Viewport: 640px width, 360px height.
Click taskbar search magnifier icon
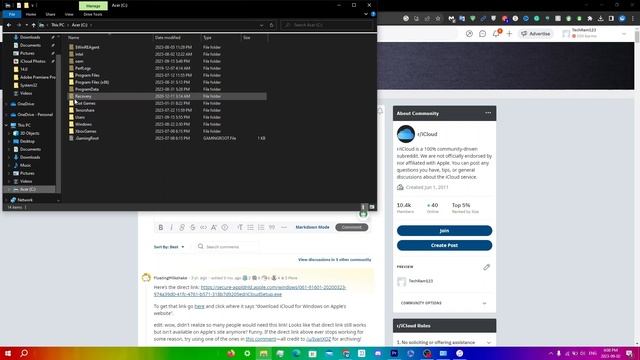coord(24,353)
